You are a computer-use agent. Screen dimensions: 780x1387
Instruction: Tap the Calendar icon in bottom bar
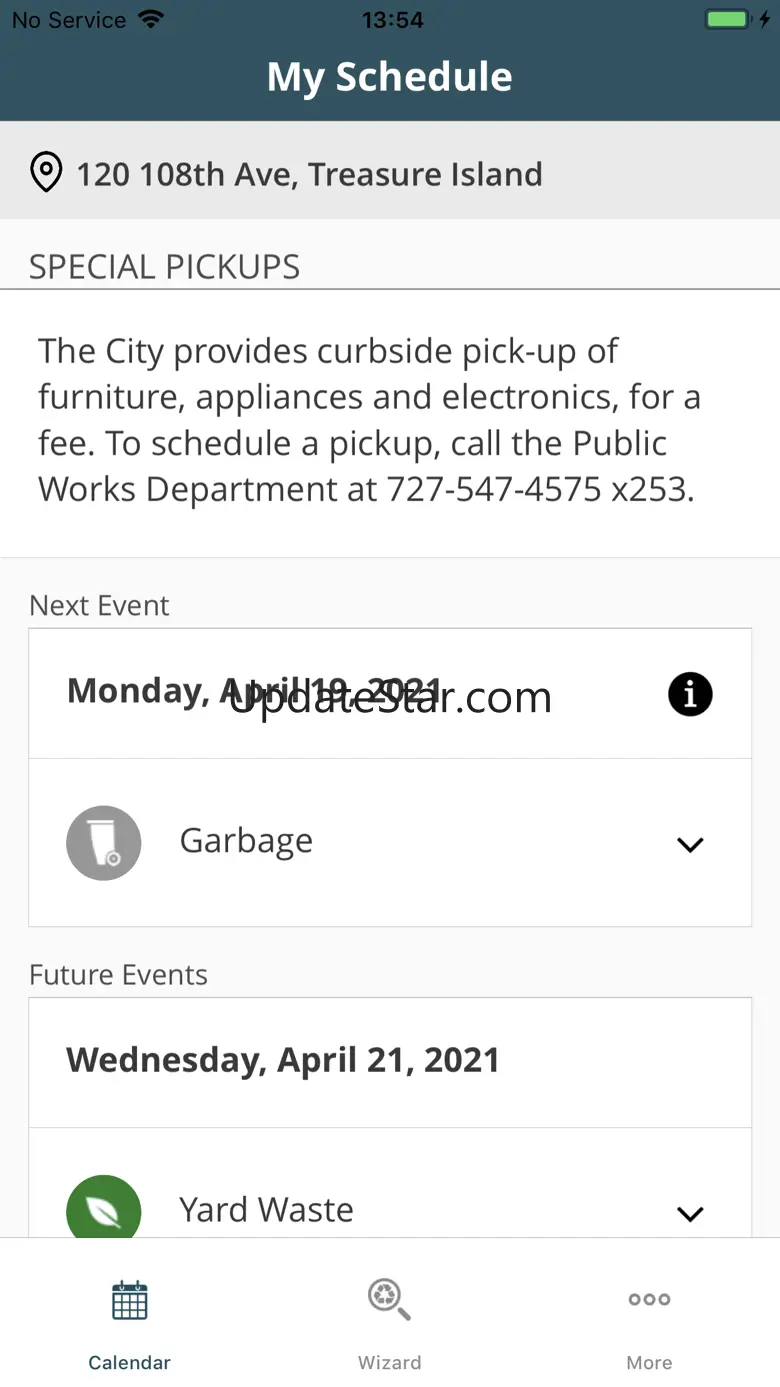130,1300
